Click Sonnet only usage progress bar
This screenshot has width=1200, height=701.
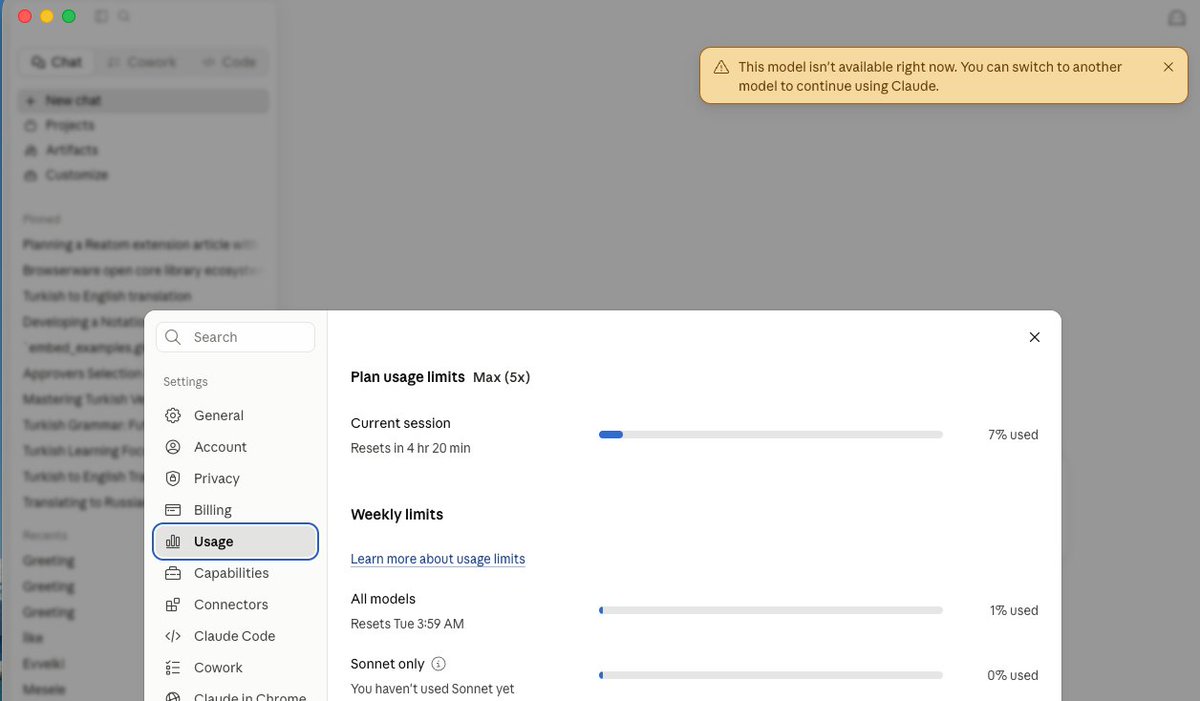(x=771, y=675)
